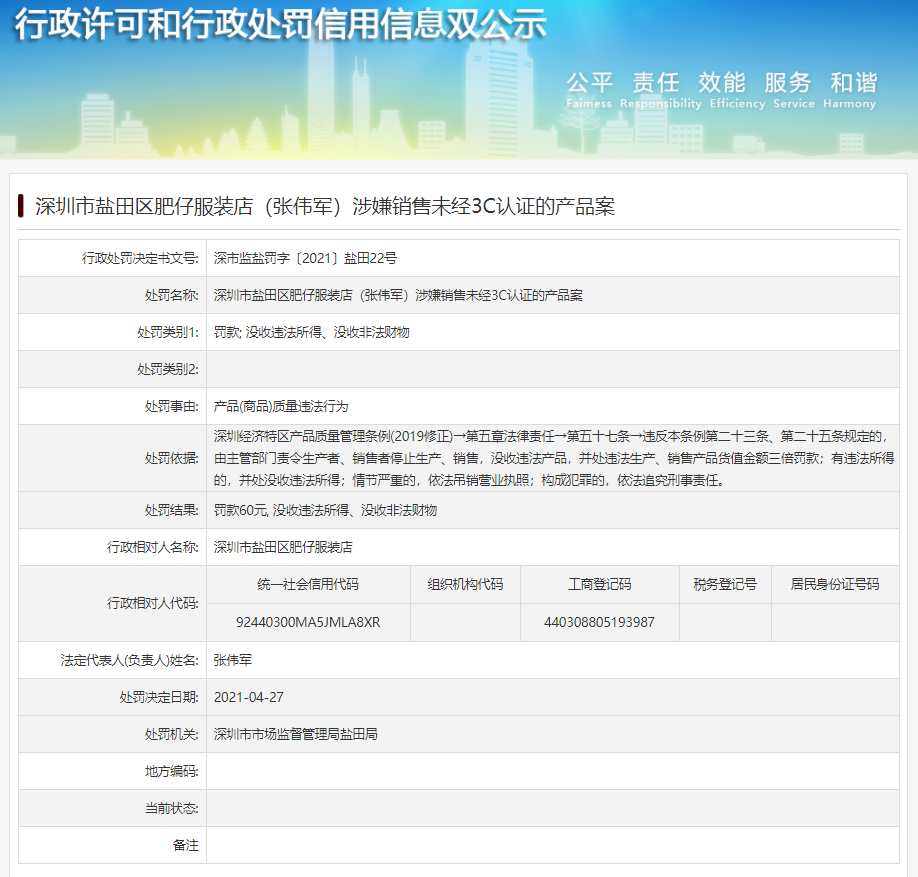This screenshot has height=877, width=918.
Task: Click the 处罚类别2 label
Action: (x=167, y=369)
